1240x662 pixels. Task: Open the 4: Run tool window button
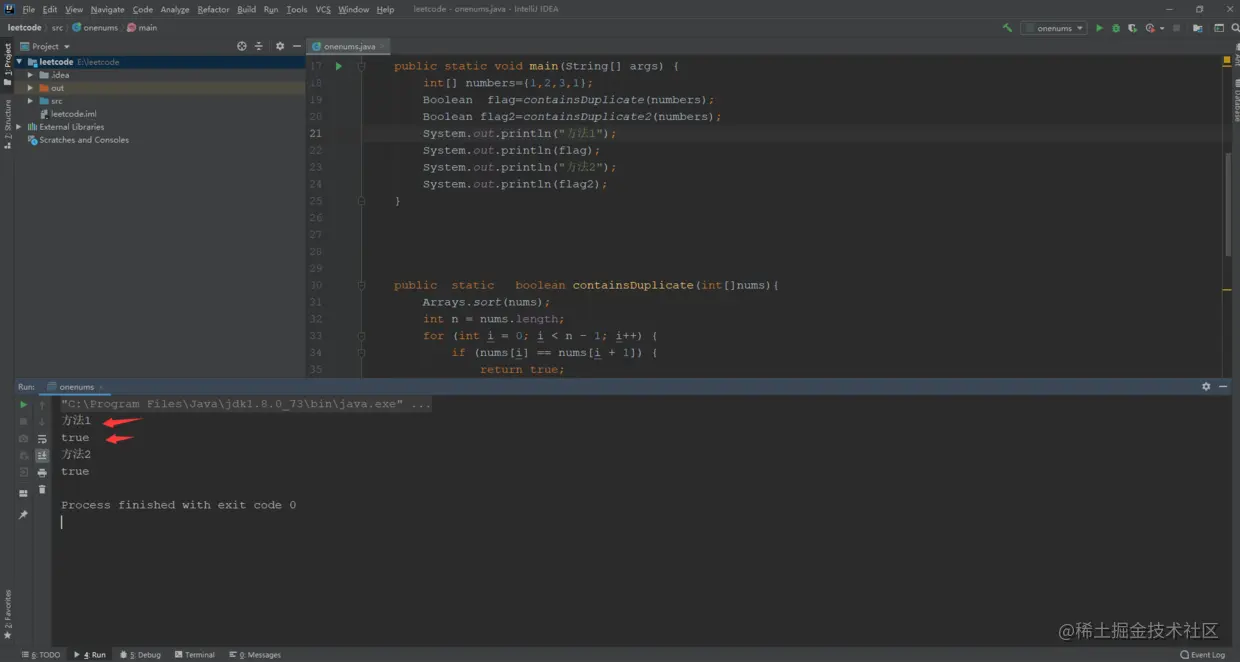tap(90, 655)
